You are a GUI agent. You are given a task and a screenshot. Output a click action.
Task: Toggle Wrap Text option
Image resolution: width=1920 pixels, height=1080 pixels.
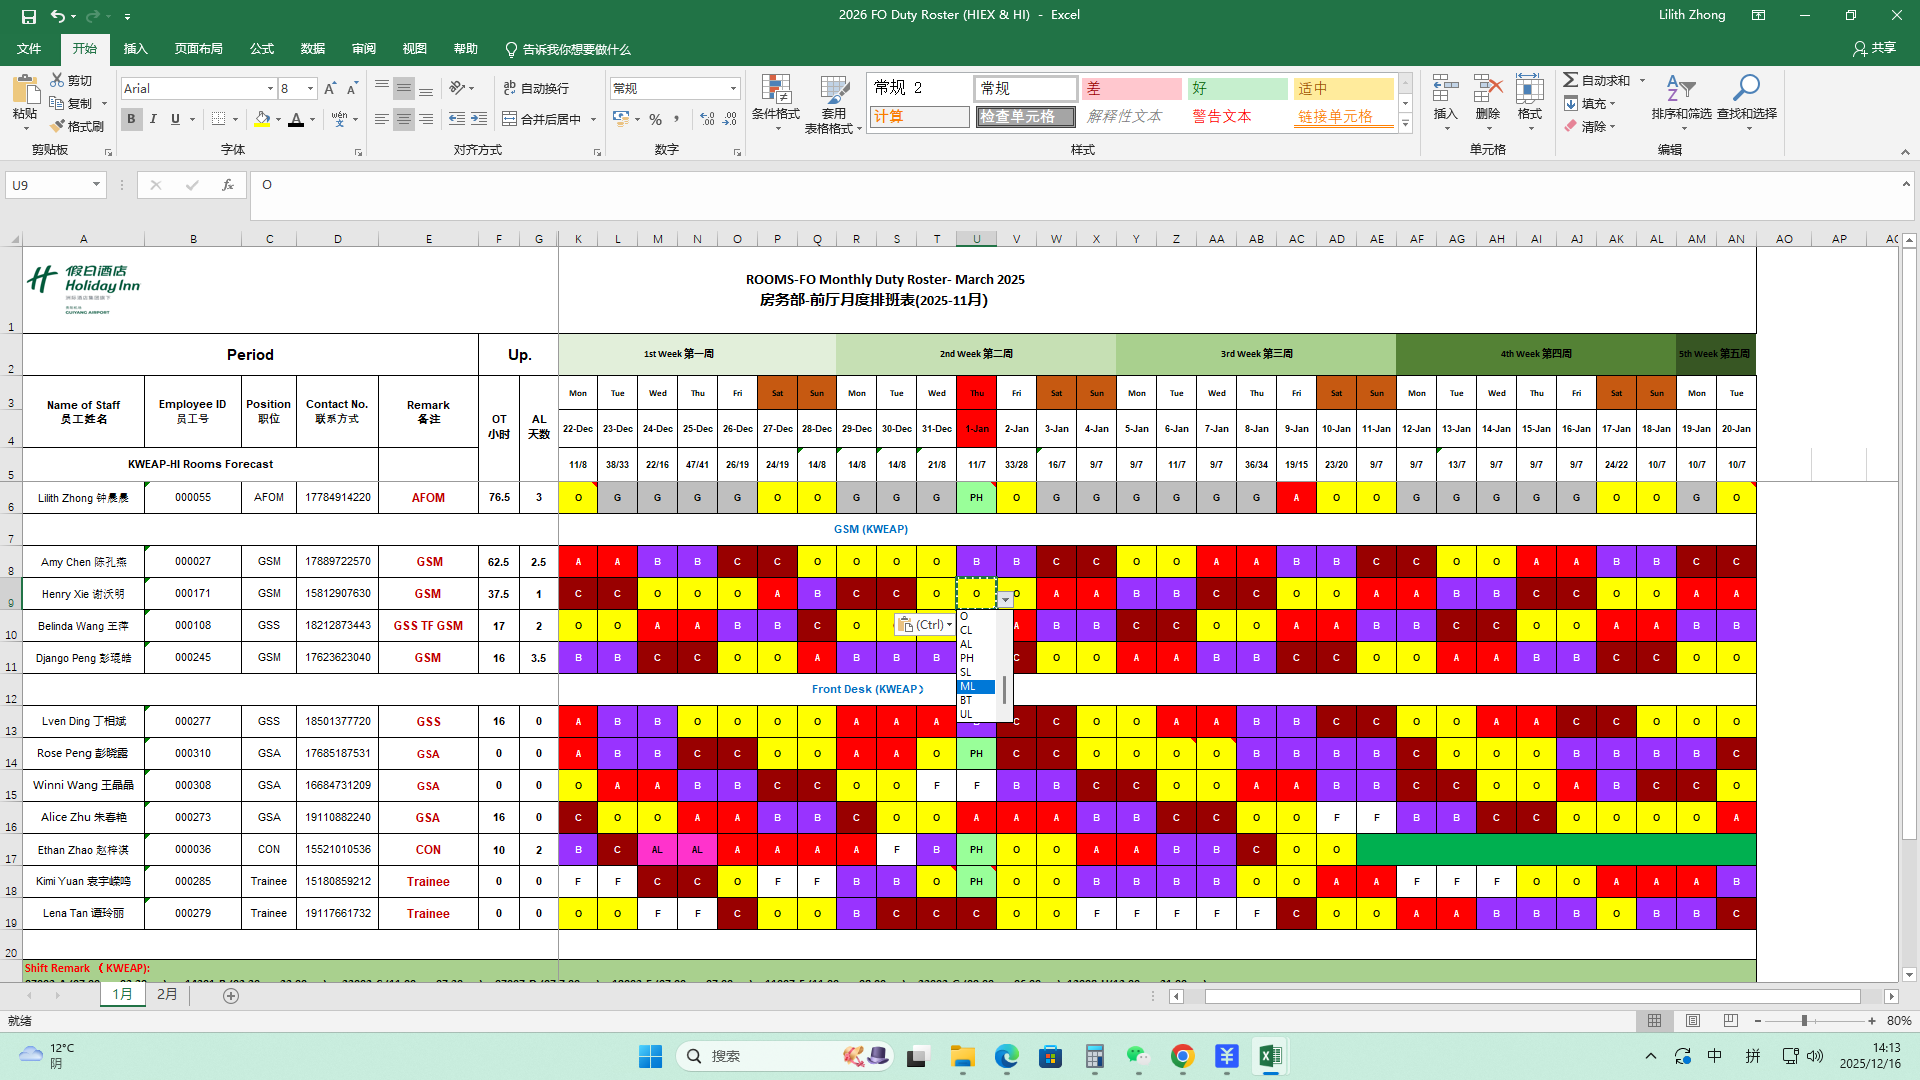[x=537, y=88]
